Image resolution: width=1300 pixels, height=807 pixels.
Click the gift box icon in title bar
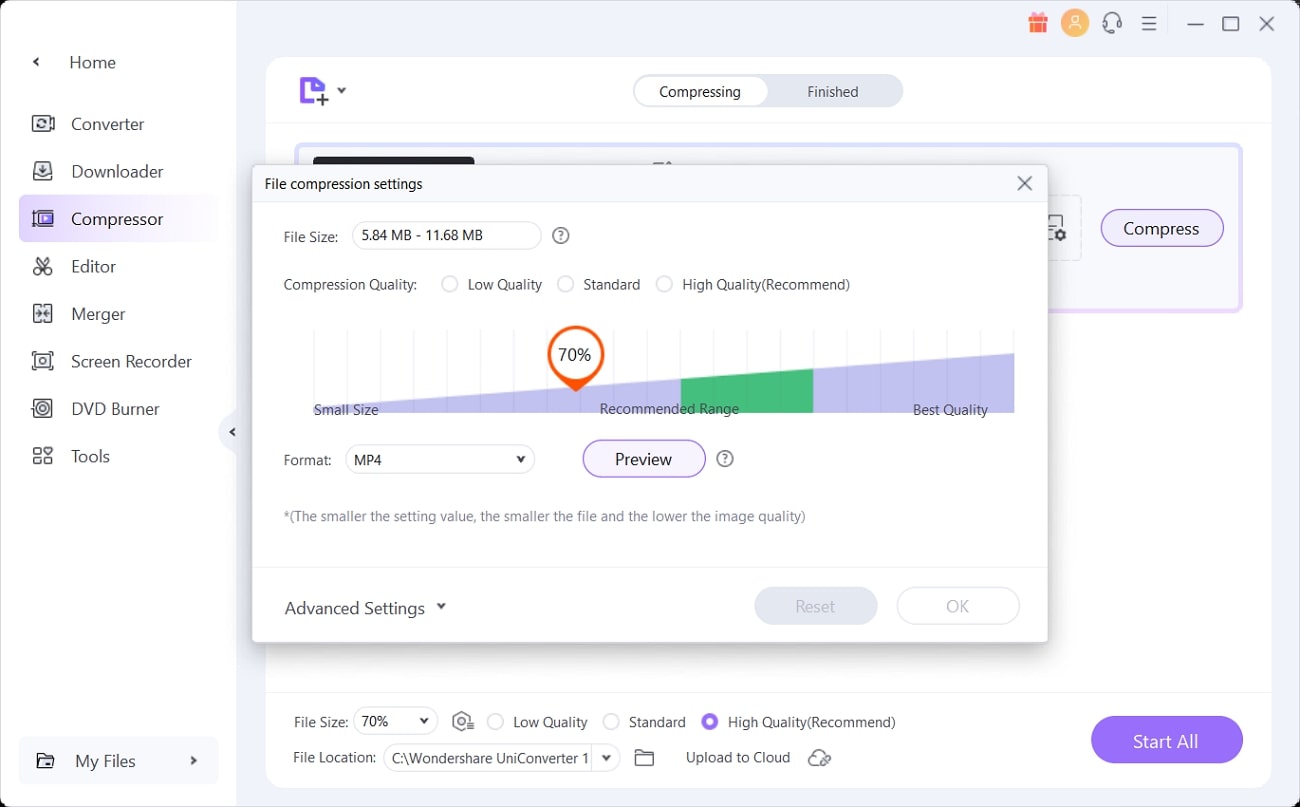(x=1037, y=23)
